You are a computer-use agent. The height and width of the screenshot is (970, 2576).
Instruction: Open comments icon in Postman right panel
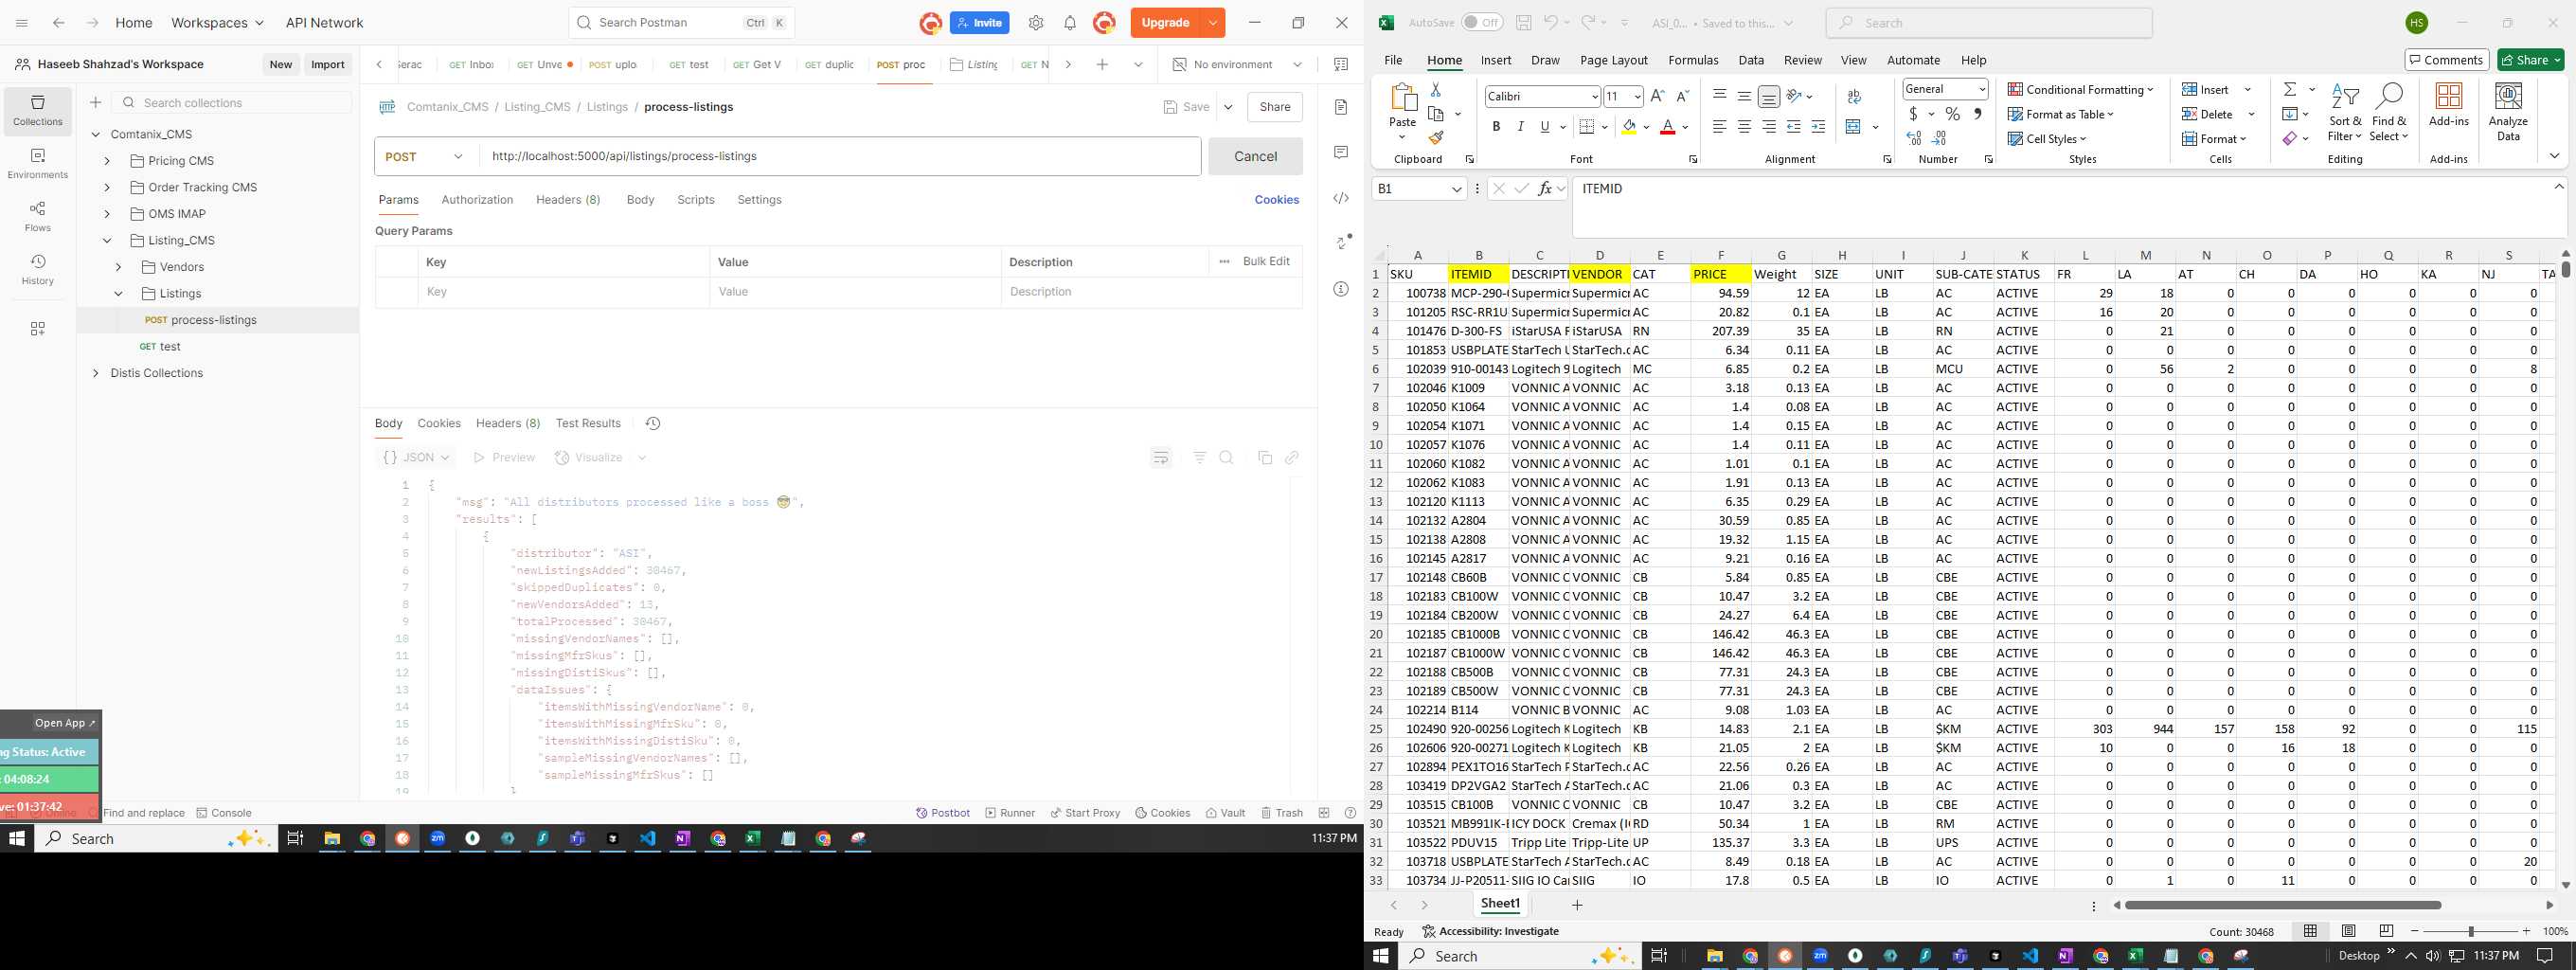(1341, 152)
